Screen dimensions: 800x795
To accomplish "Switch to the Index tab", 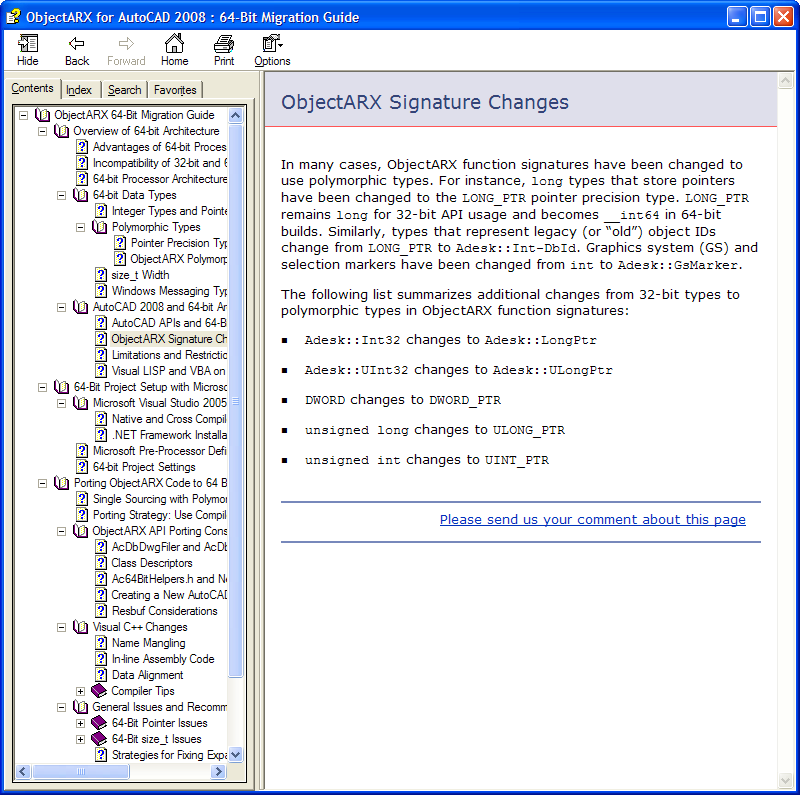I will pos(79,90).
